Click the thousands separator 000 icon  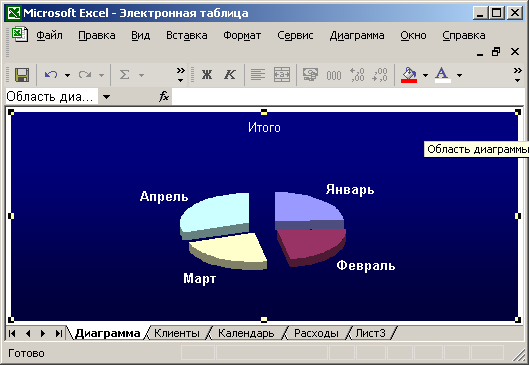[x=334, y=75]
